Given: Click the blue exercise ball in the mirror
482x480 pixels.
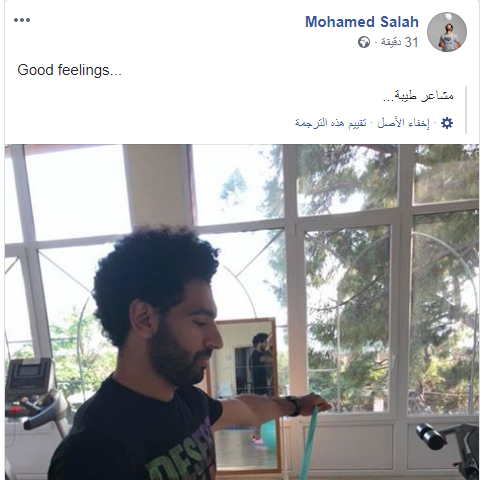Looking at the screenshot, I should click(268, 433).
